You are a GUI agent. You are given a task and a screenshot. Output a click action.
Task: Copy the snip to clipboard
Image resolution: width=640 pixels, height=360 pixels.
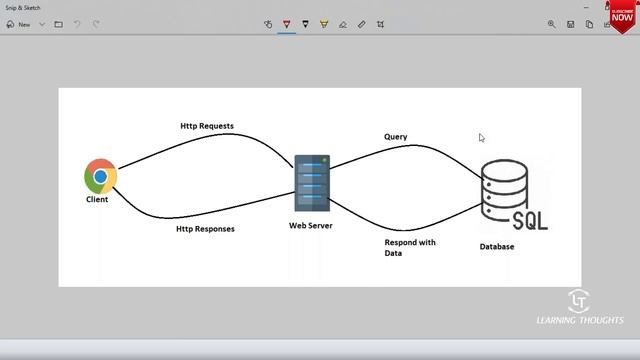589,24
